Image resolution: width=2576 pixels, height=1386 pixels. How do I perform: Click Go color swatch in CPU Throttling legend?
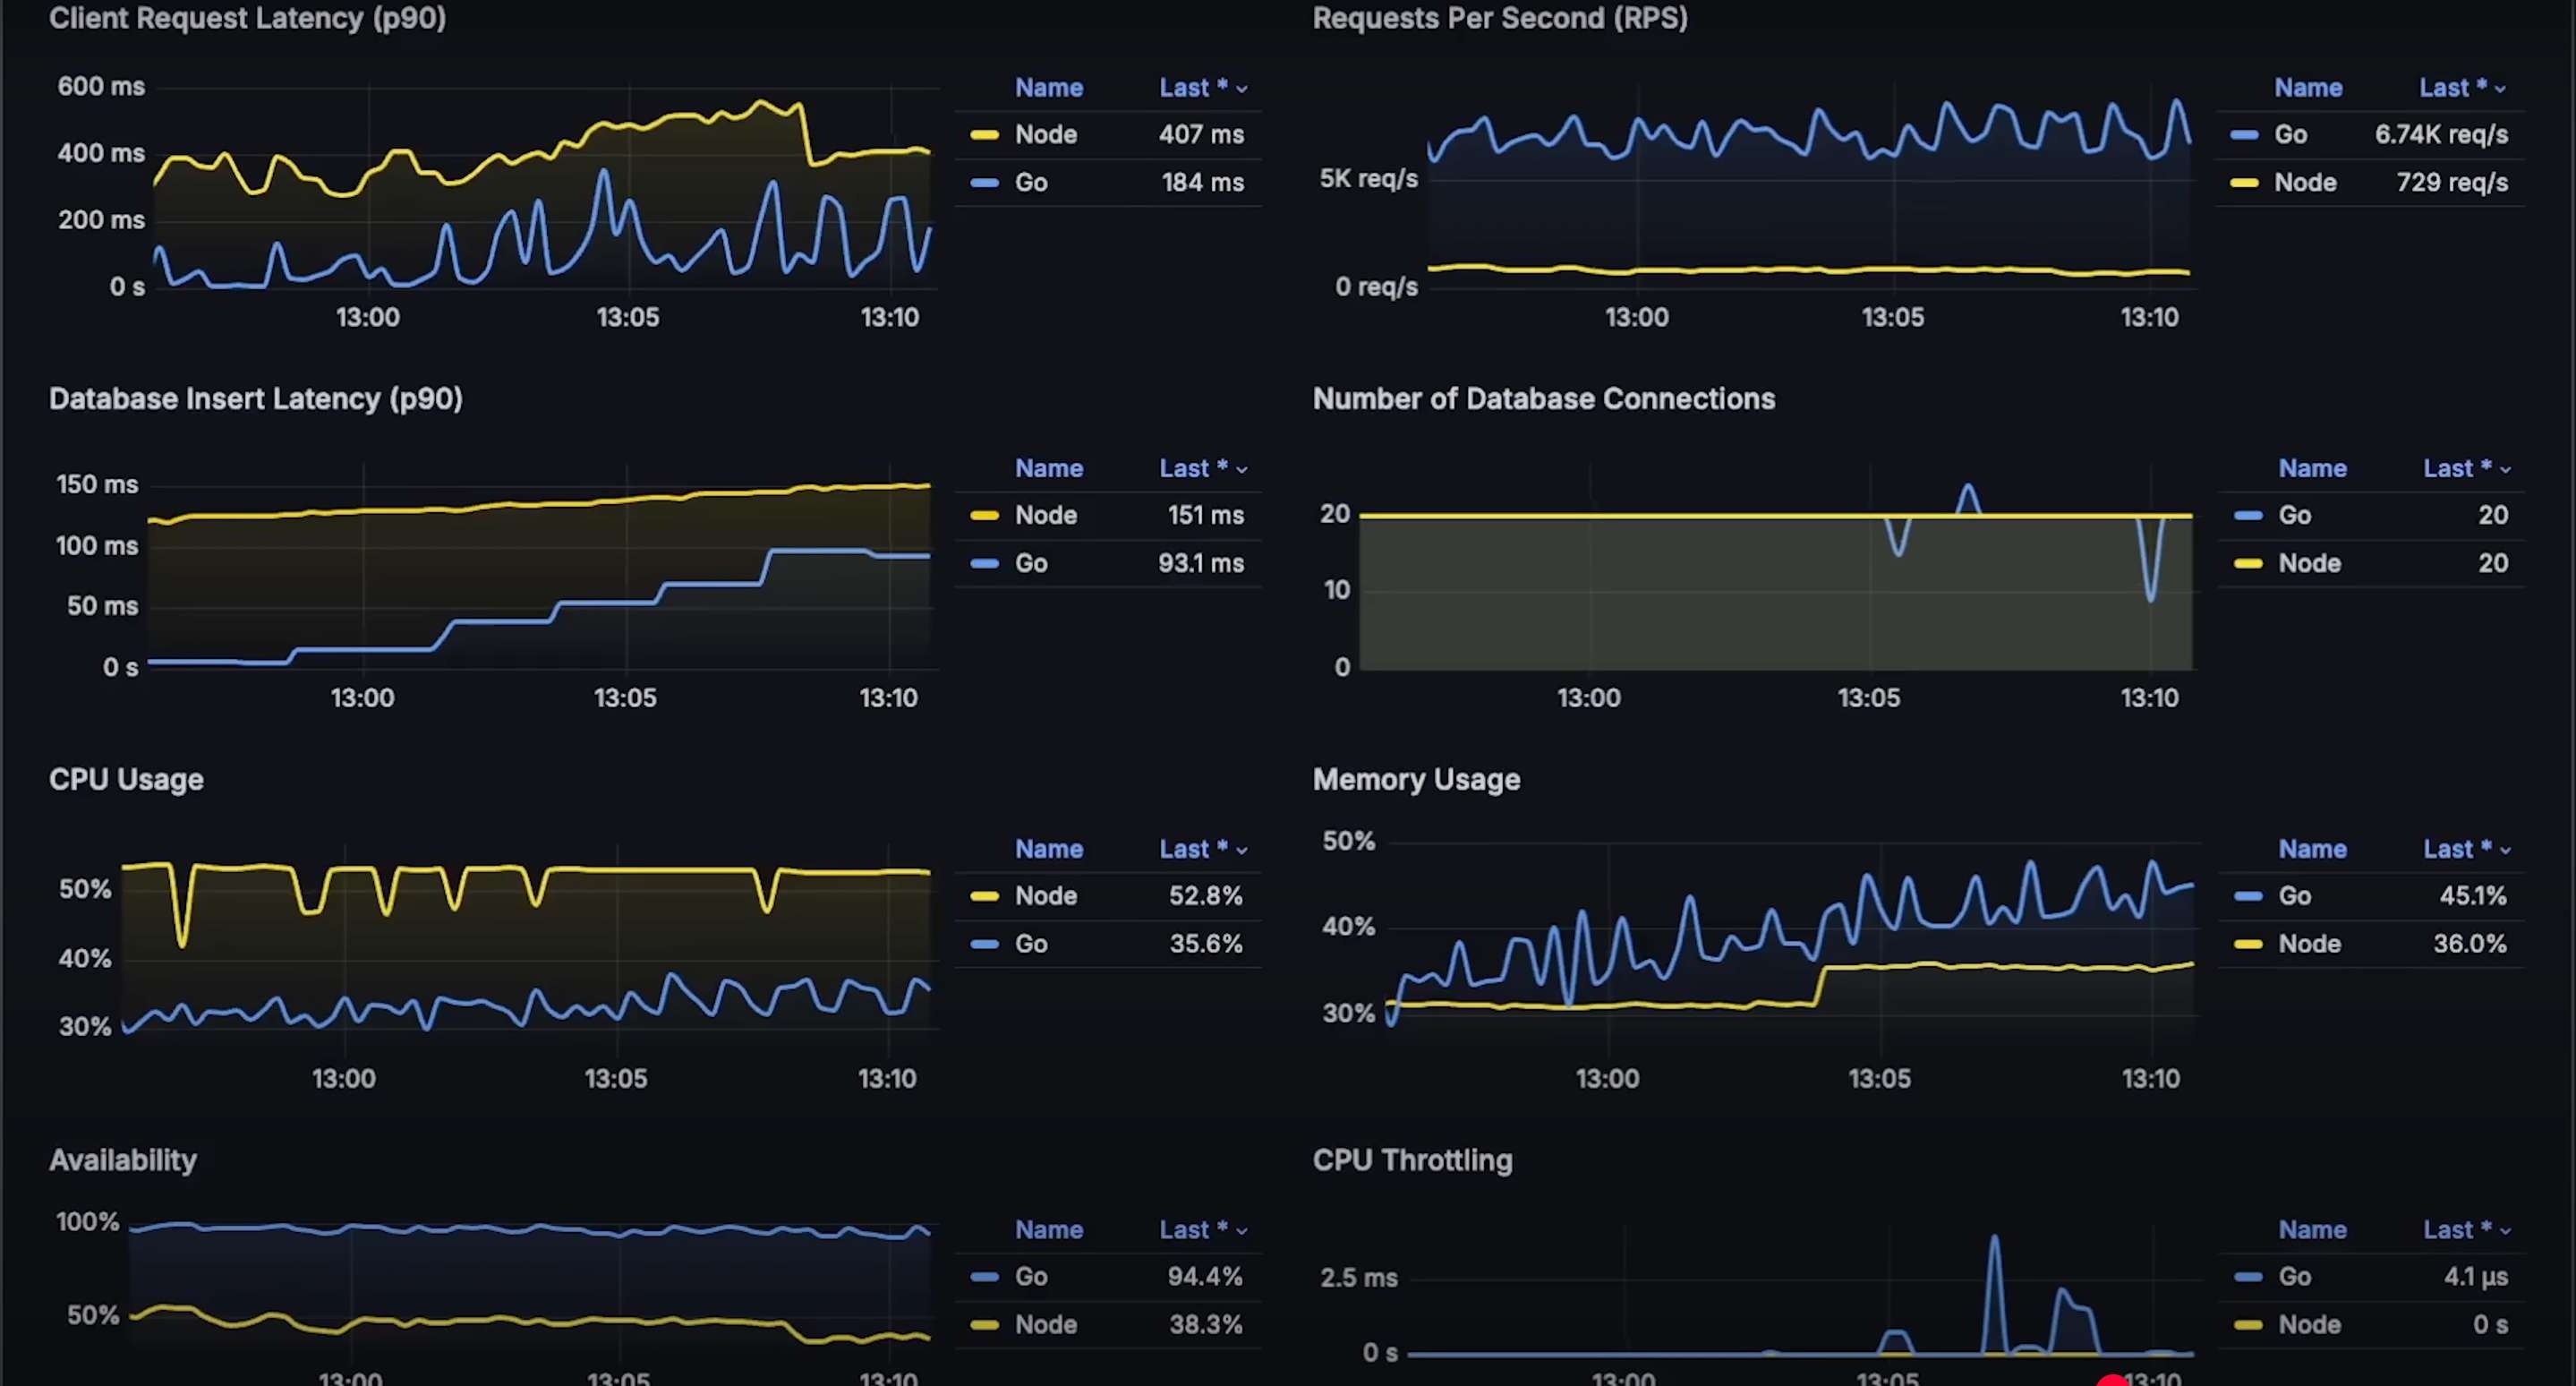click(2248, 1277)
